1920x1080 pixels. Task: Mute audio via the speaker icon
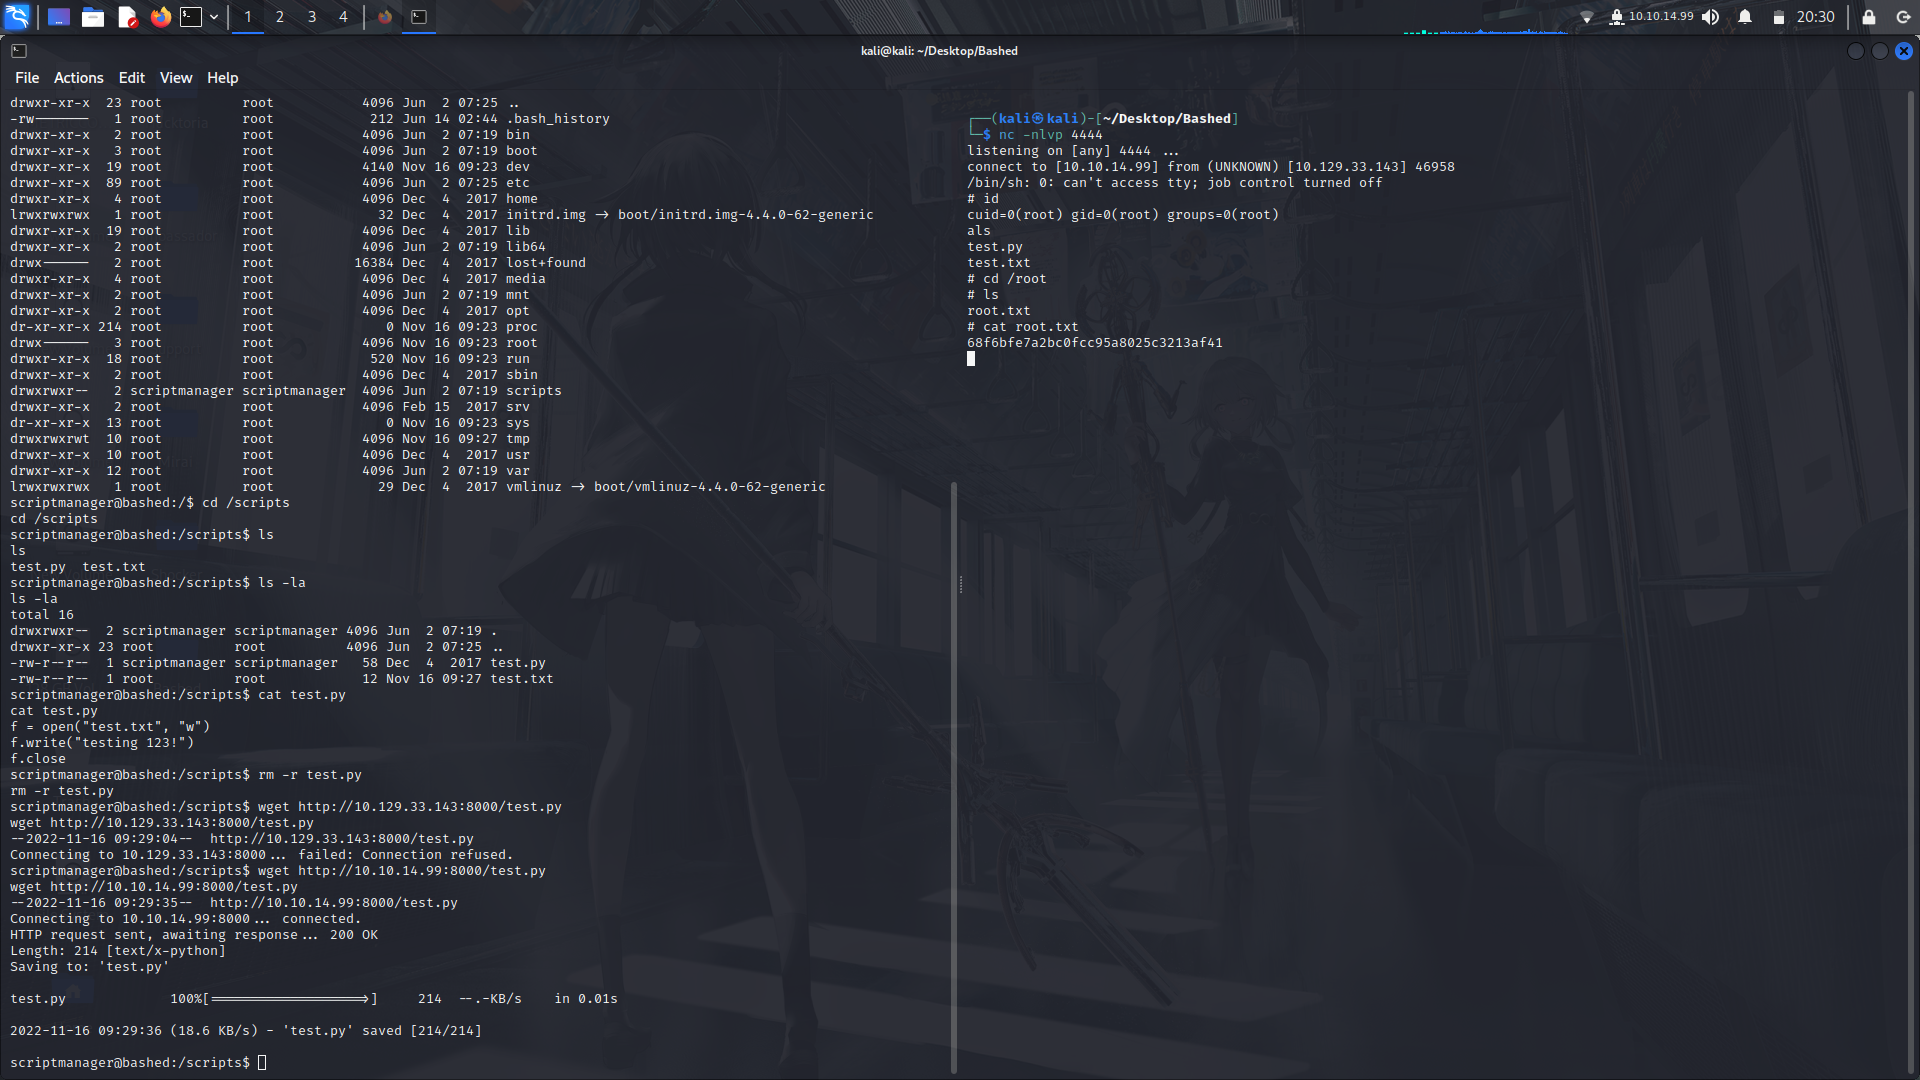(1710, 16)
